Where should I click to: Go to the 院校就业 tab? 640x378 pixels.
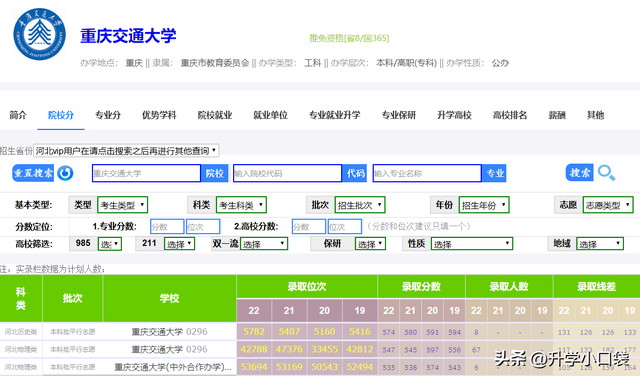pos(215,115)
